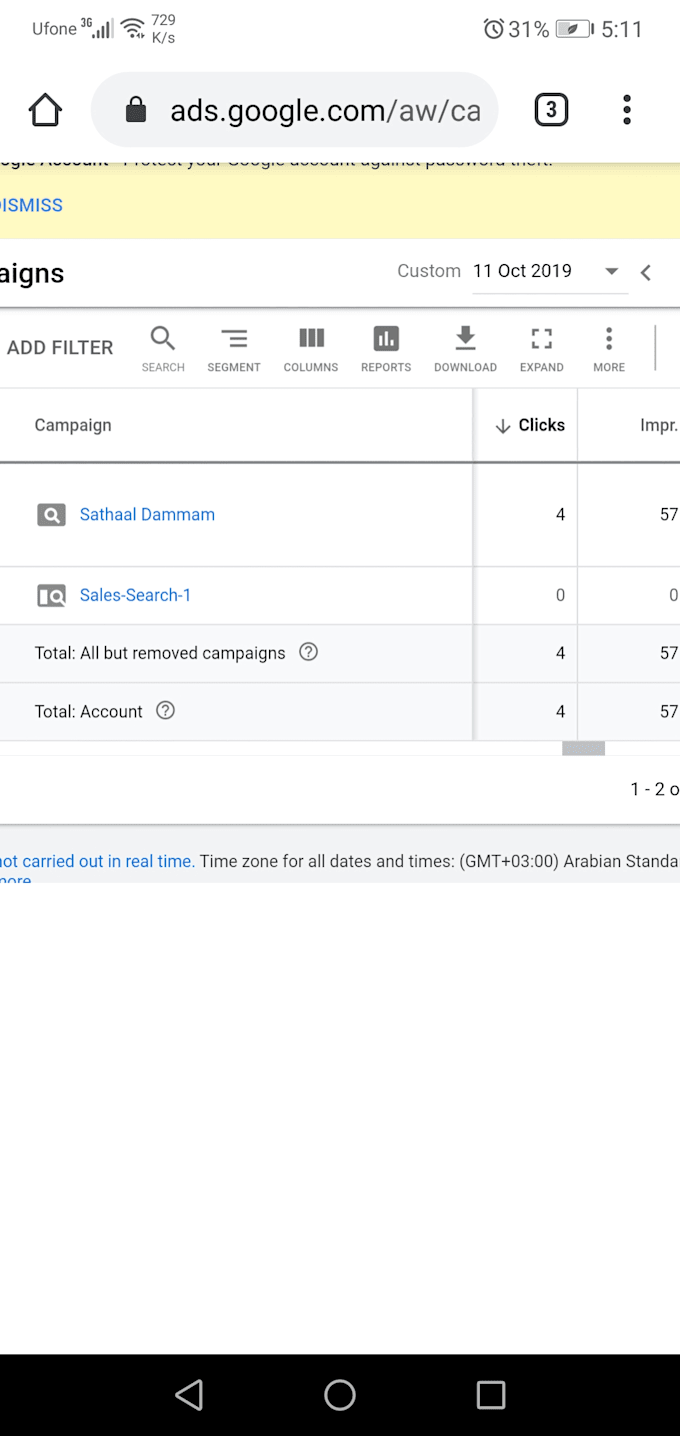Open the date range dropdown arrow
The height and width of the screenshot is (1436, 680).
(x=612, y=271)
